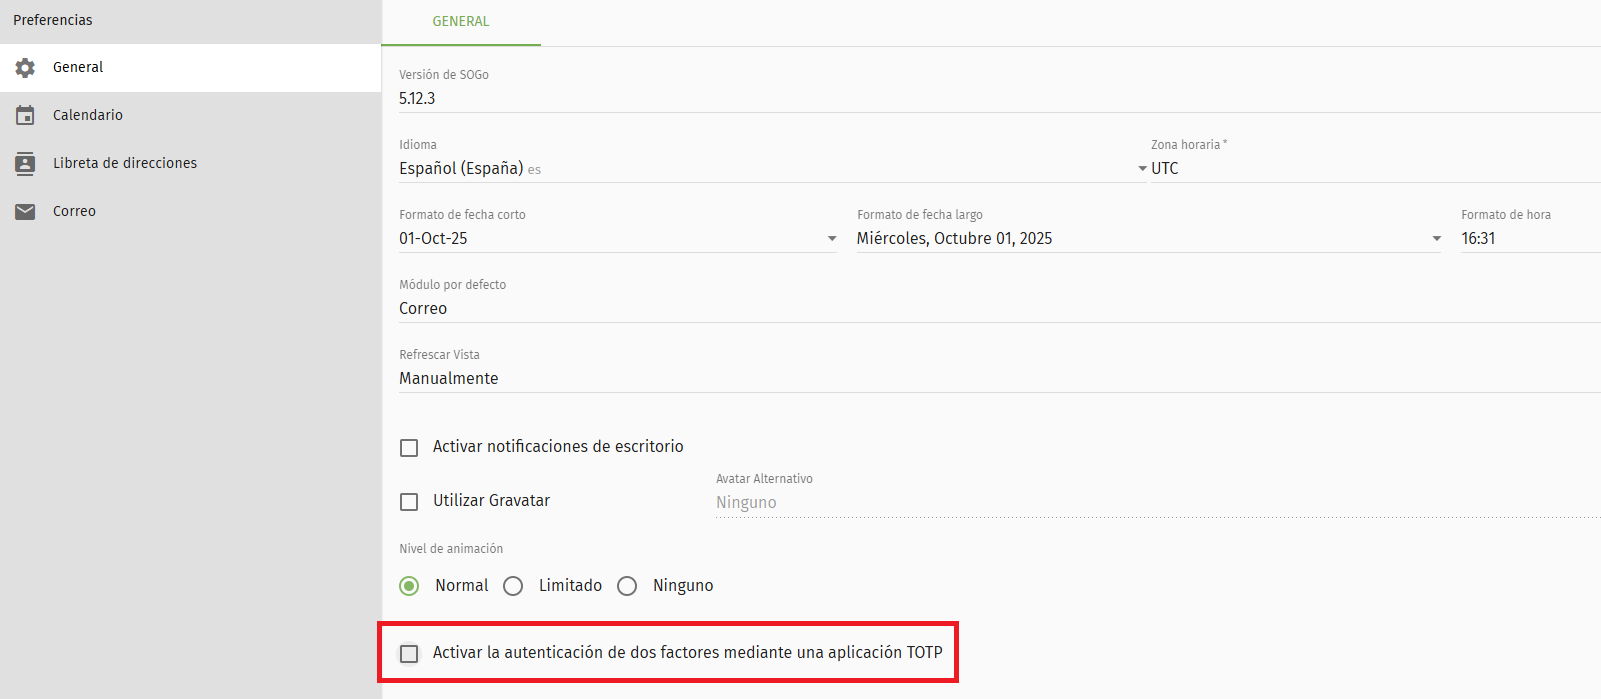Click the General gear icon in sidebar
Viewport: 1601px width, 699px height.
click(25, 68)
